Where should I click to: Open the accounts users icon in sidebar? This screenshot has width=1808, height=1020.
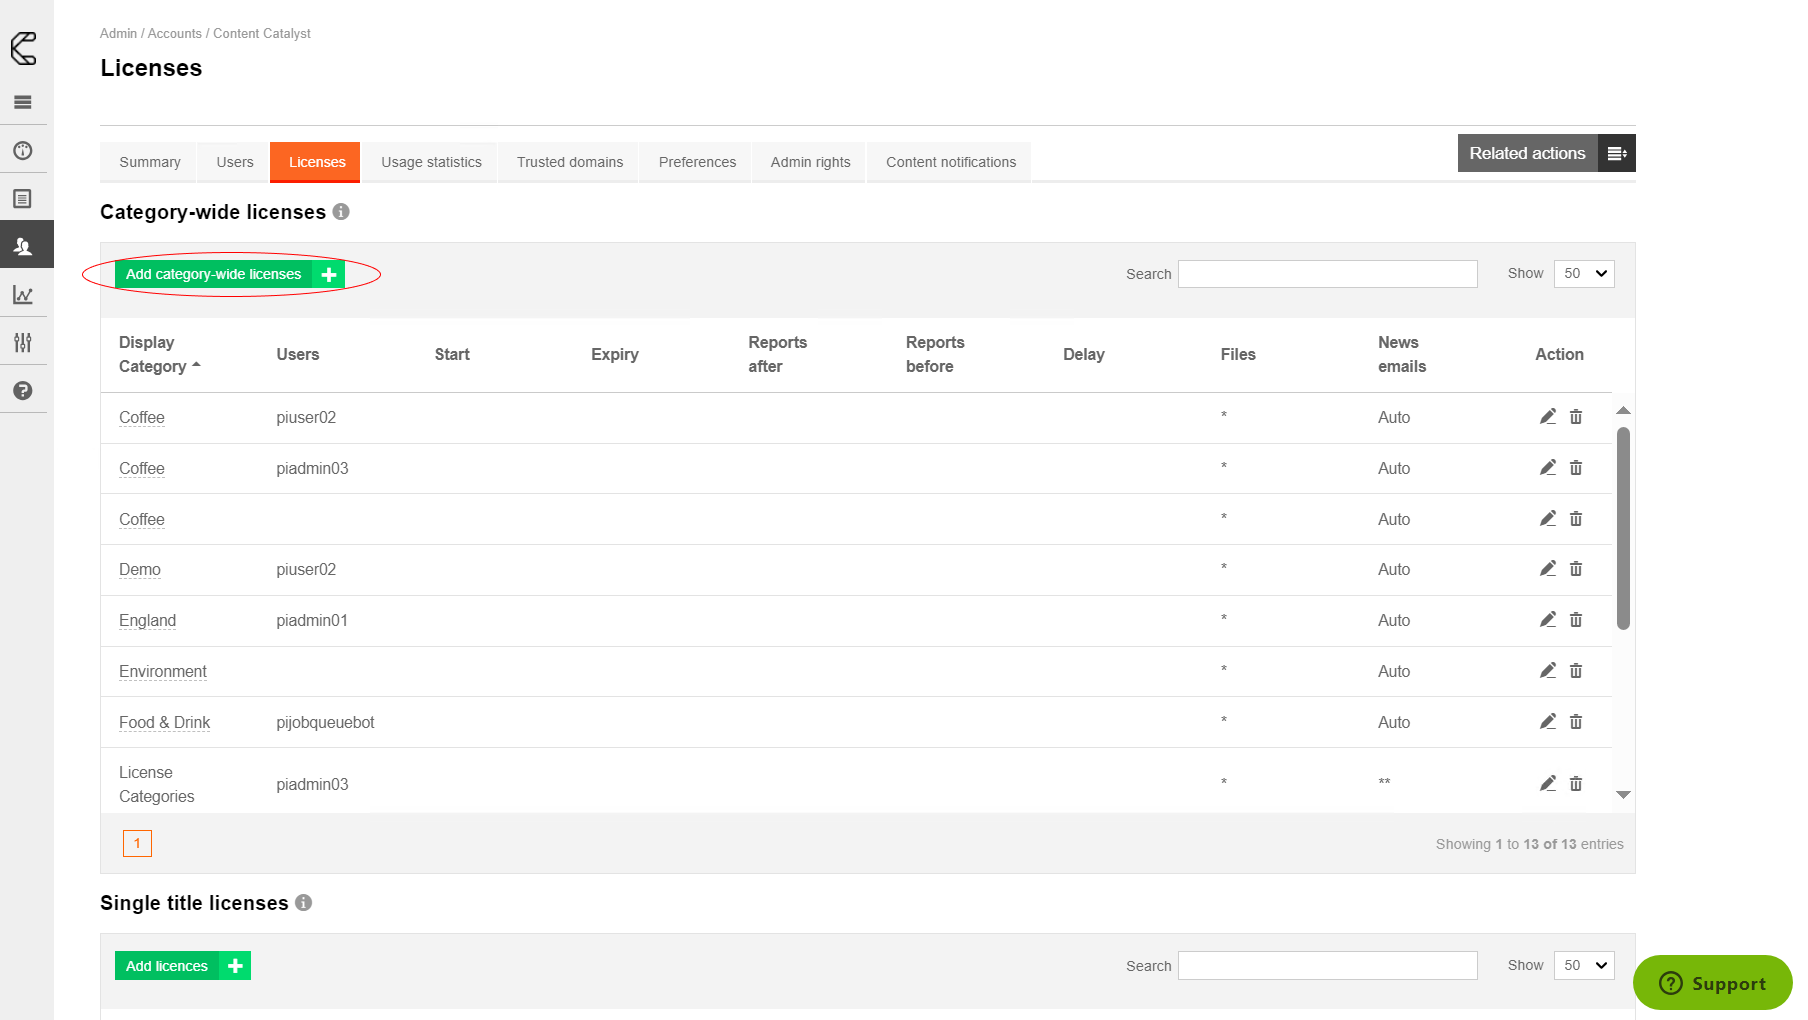pos(23,246)
